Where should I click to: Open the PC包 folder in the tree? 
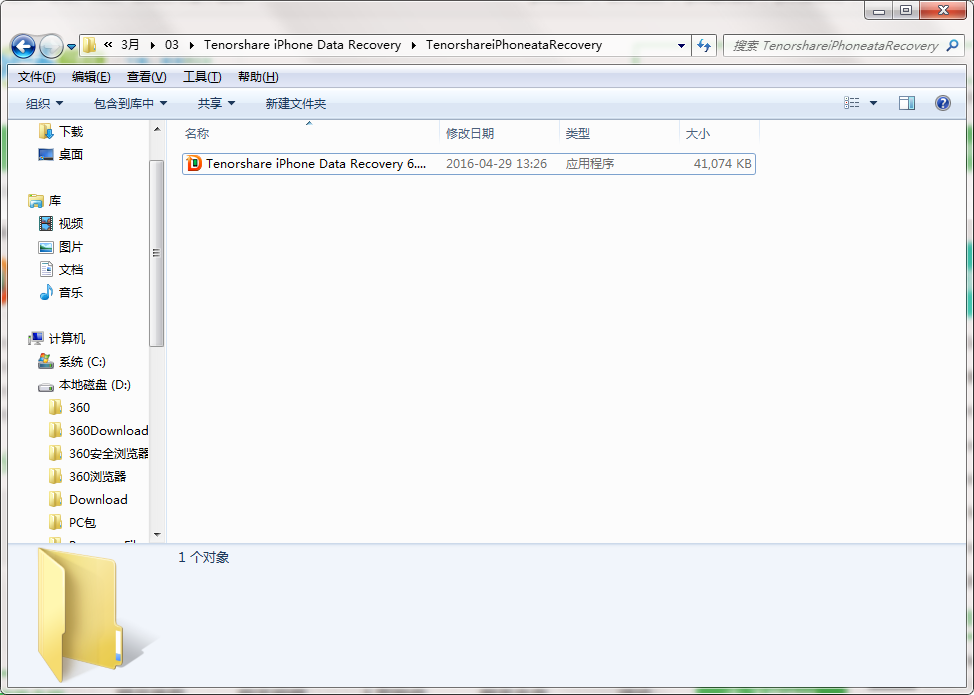pyautogui.click(x=83, y=523)
